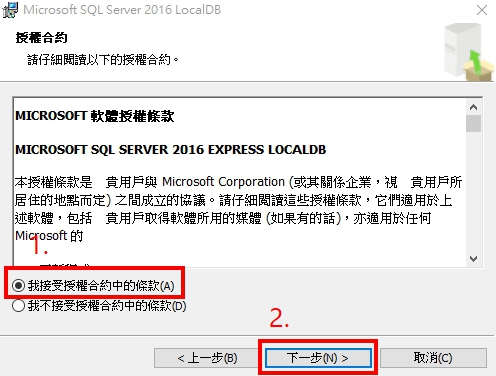
Task: Click the license agreement scrollbar thumb
Action: [473, 123]
